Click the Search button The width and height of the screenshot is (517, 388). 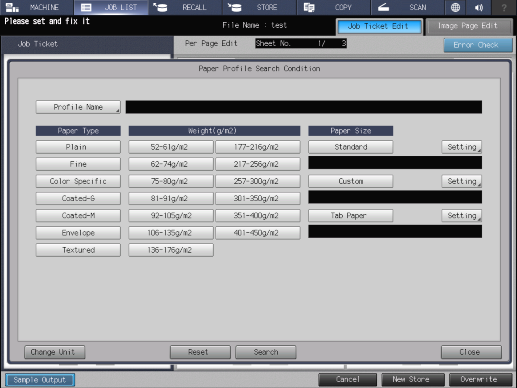click(266, 352)
